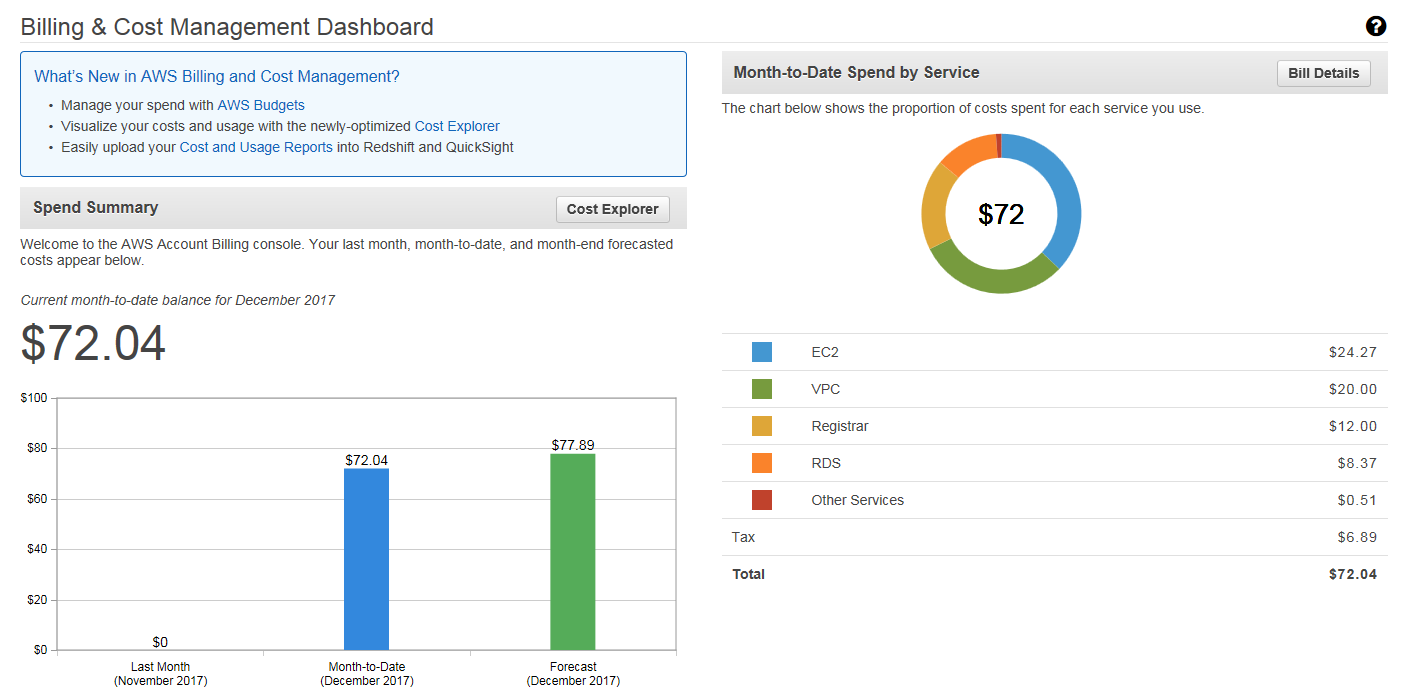Click the $77.89 forecast bar value label
1425x698 pixels.
click(573, 445)
